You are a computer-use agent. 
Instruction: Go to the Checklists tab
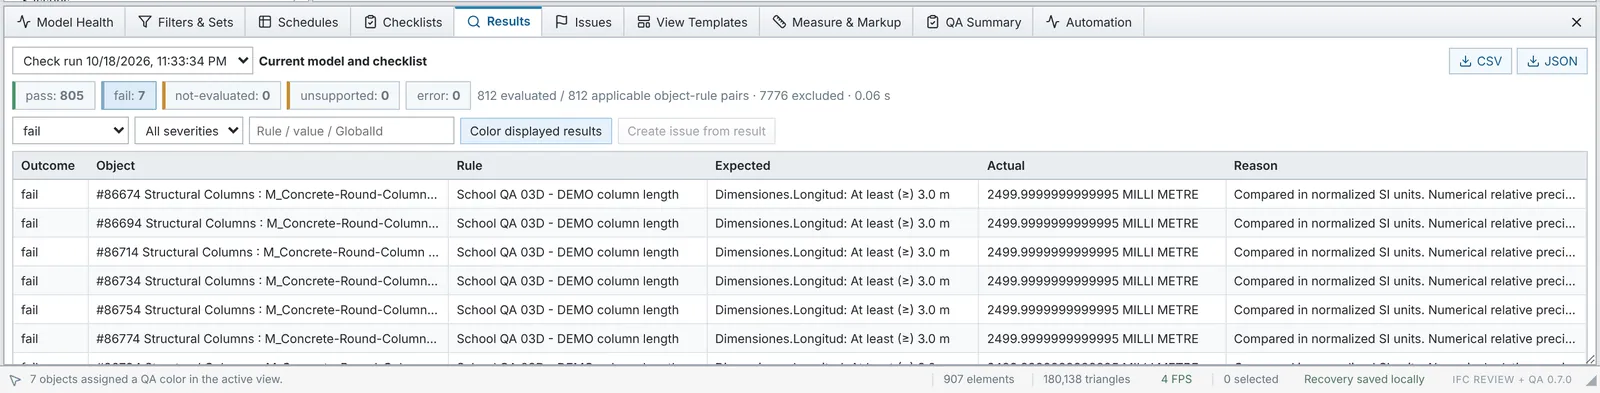[402, 22]
